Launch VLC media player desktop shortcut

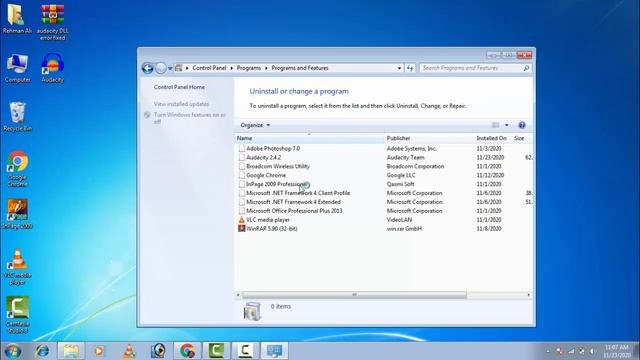17,267
